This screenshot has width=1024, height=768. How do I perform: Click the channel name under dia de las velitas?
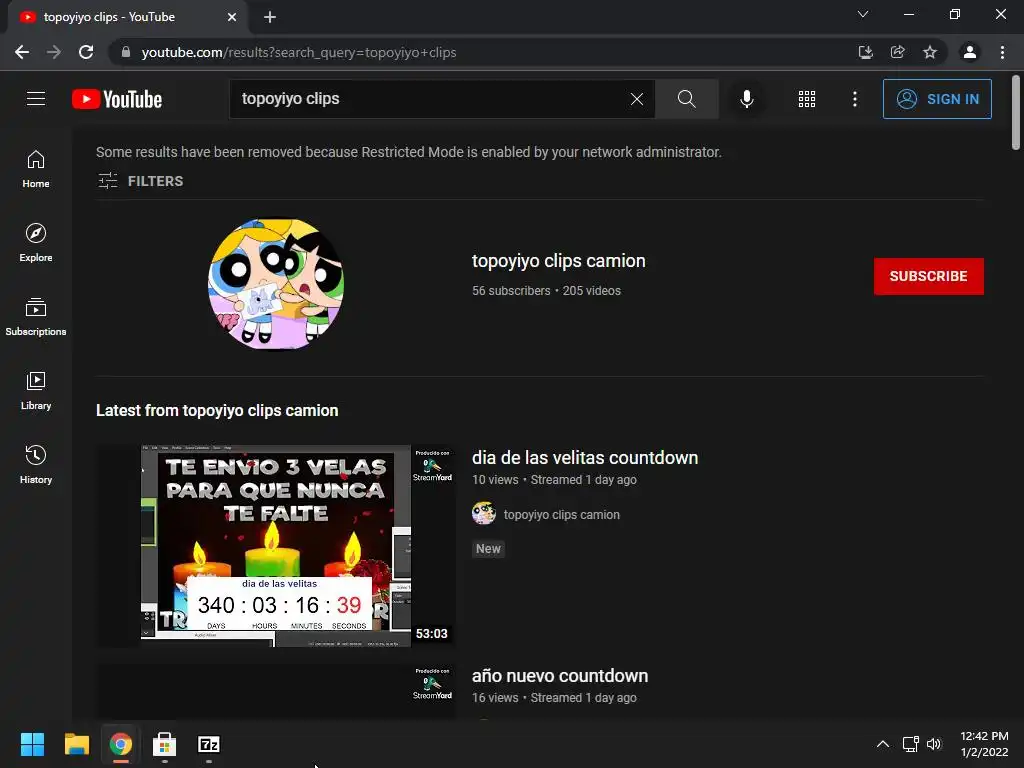[x=562, y=515]
